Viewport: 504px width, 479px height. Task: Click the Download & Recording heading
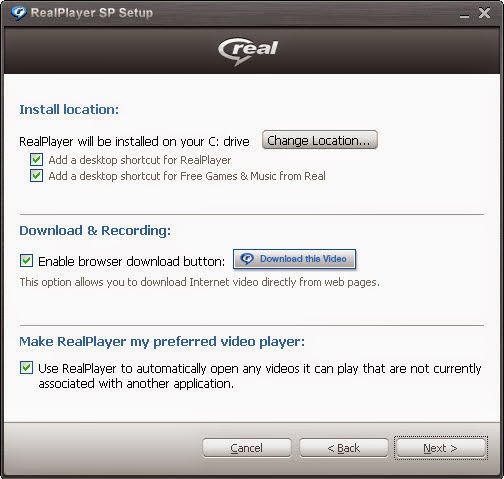pyautogui.click(x=95, y=231)
